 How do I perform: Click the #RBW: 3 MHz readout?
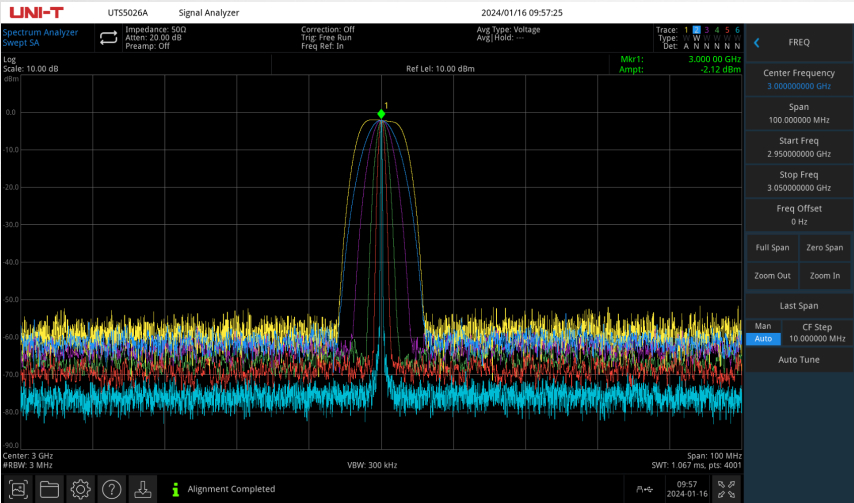click(x=28, y=465)
